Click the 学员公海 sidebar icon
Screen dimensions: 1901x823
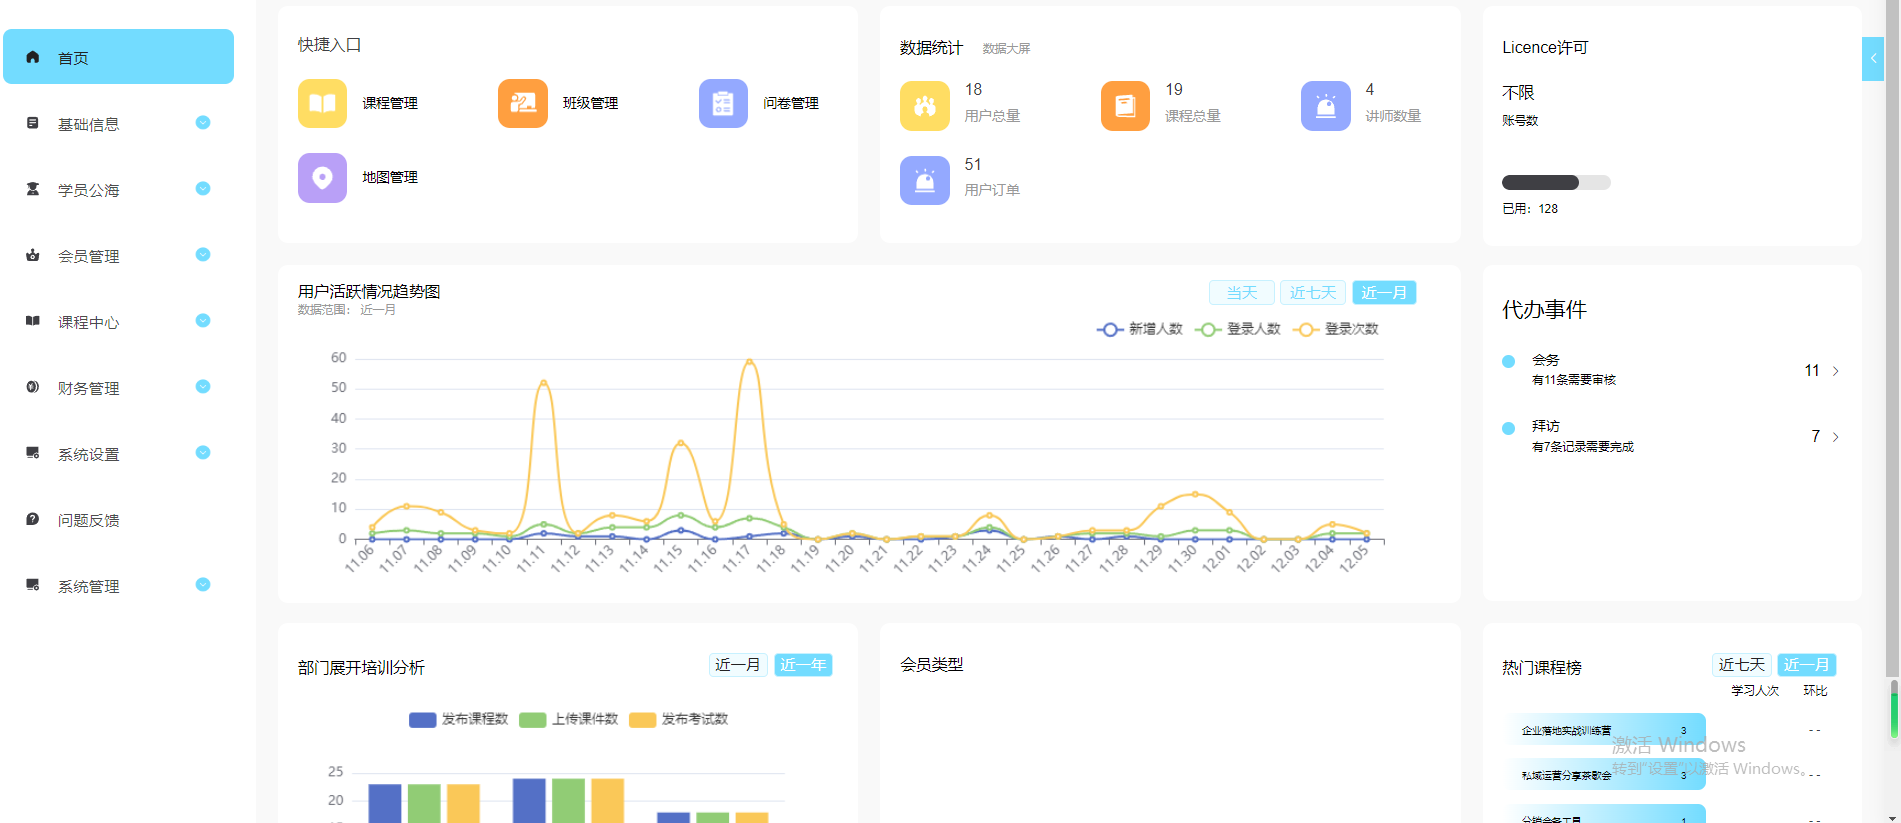(x=33, y=189)
